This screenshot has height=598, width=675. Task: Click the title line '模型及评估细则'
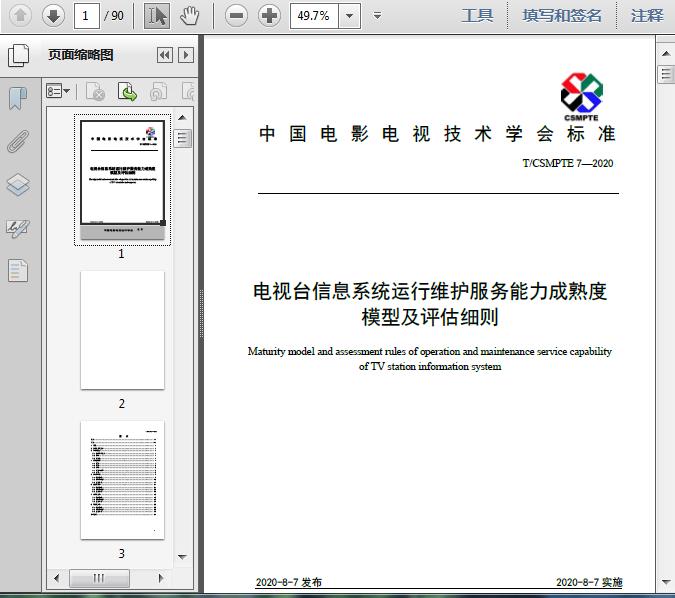pos(430,317)
